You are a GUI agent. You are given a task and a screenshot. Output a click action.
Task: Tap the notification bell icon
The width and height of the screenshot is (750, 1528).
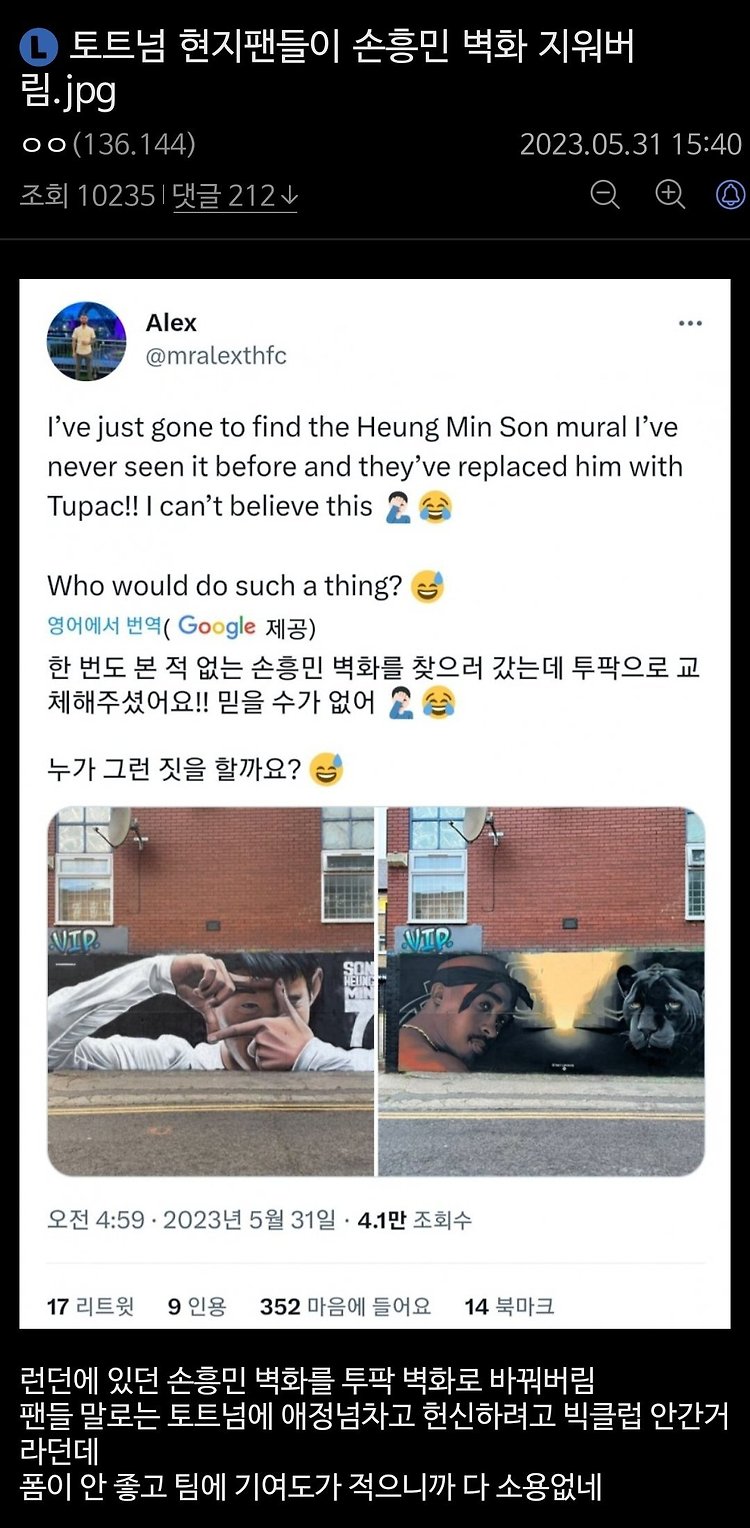point(732,194)
